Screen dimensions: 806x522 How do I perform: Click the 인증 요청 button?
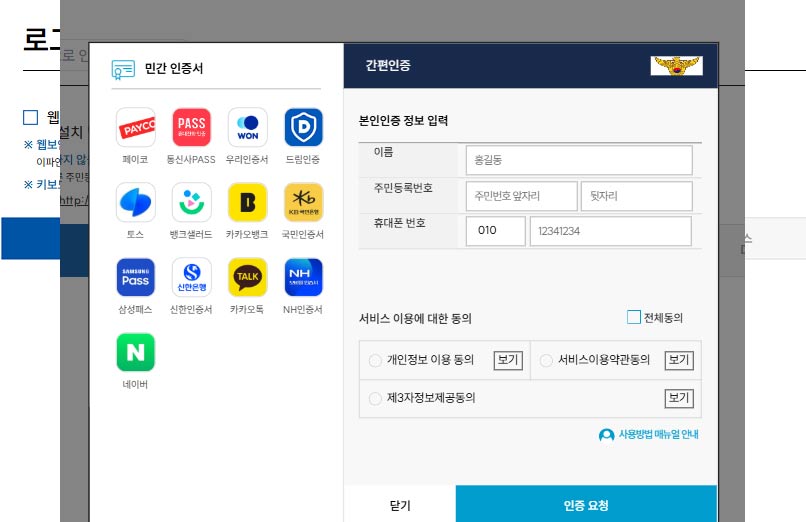(586, 505)
